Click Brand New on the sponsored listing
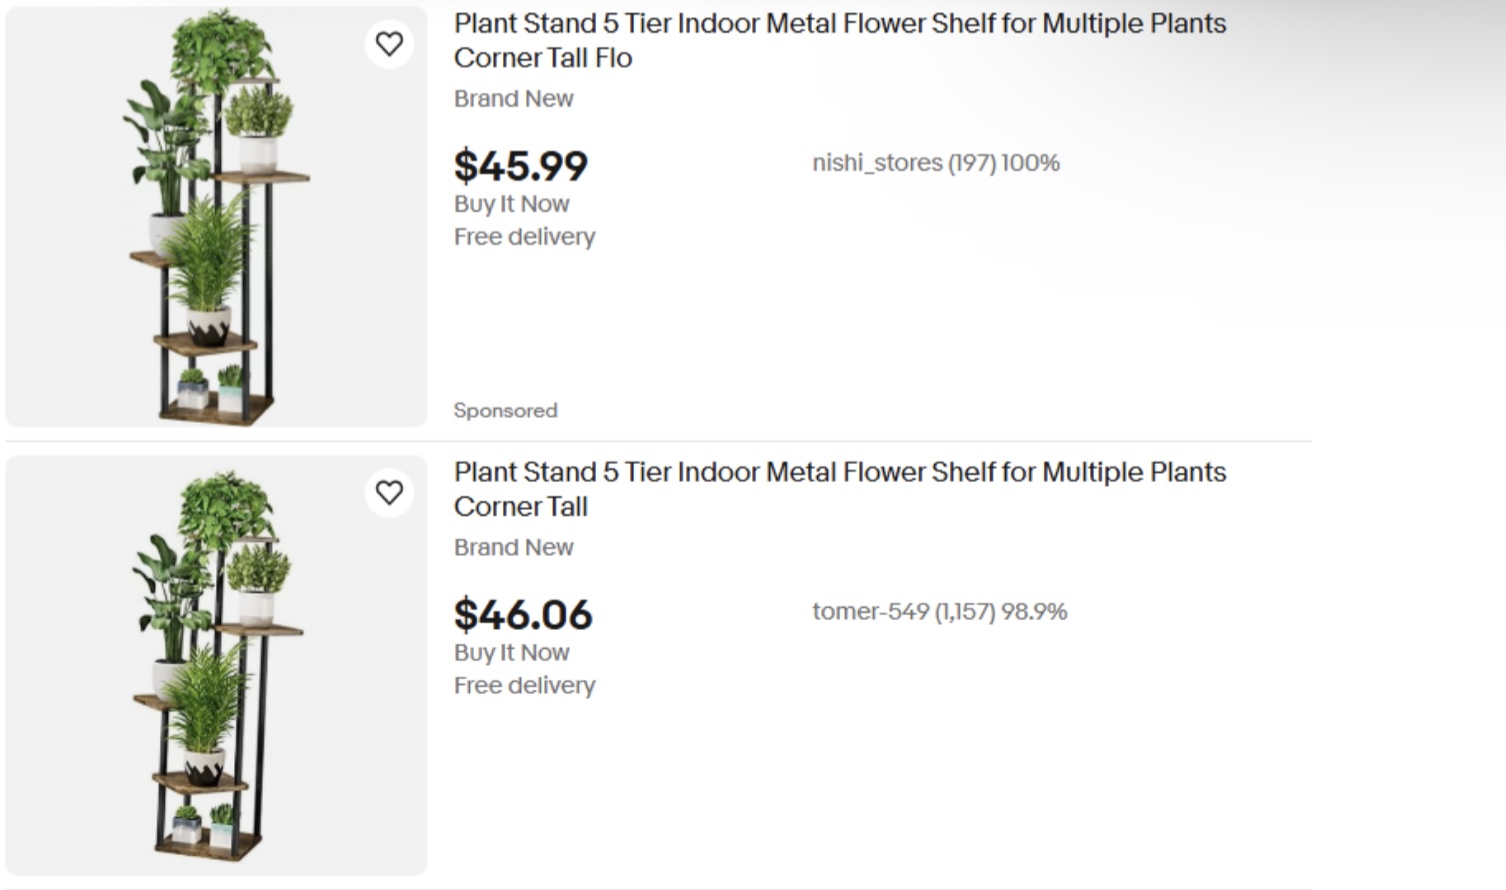Image resolution: width=1506 pixels, height=890 pixels. pyautogui.click(x=513, y=98)
